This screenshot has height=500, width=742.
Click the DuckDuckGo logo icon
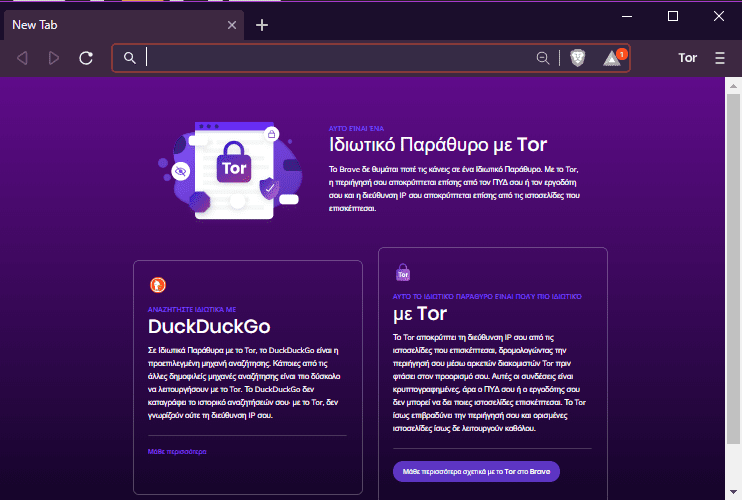click(x=158, y=285)
